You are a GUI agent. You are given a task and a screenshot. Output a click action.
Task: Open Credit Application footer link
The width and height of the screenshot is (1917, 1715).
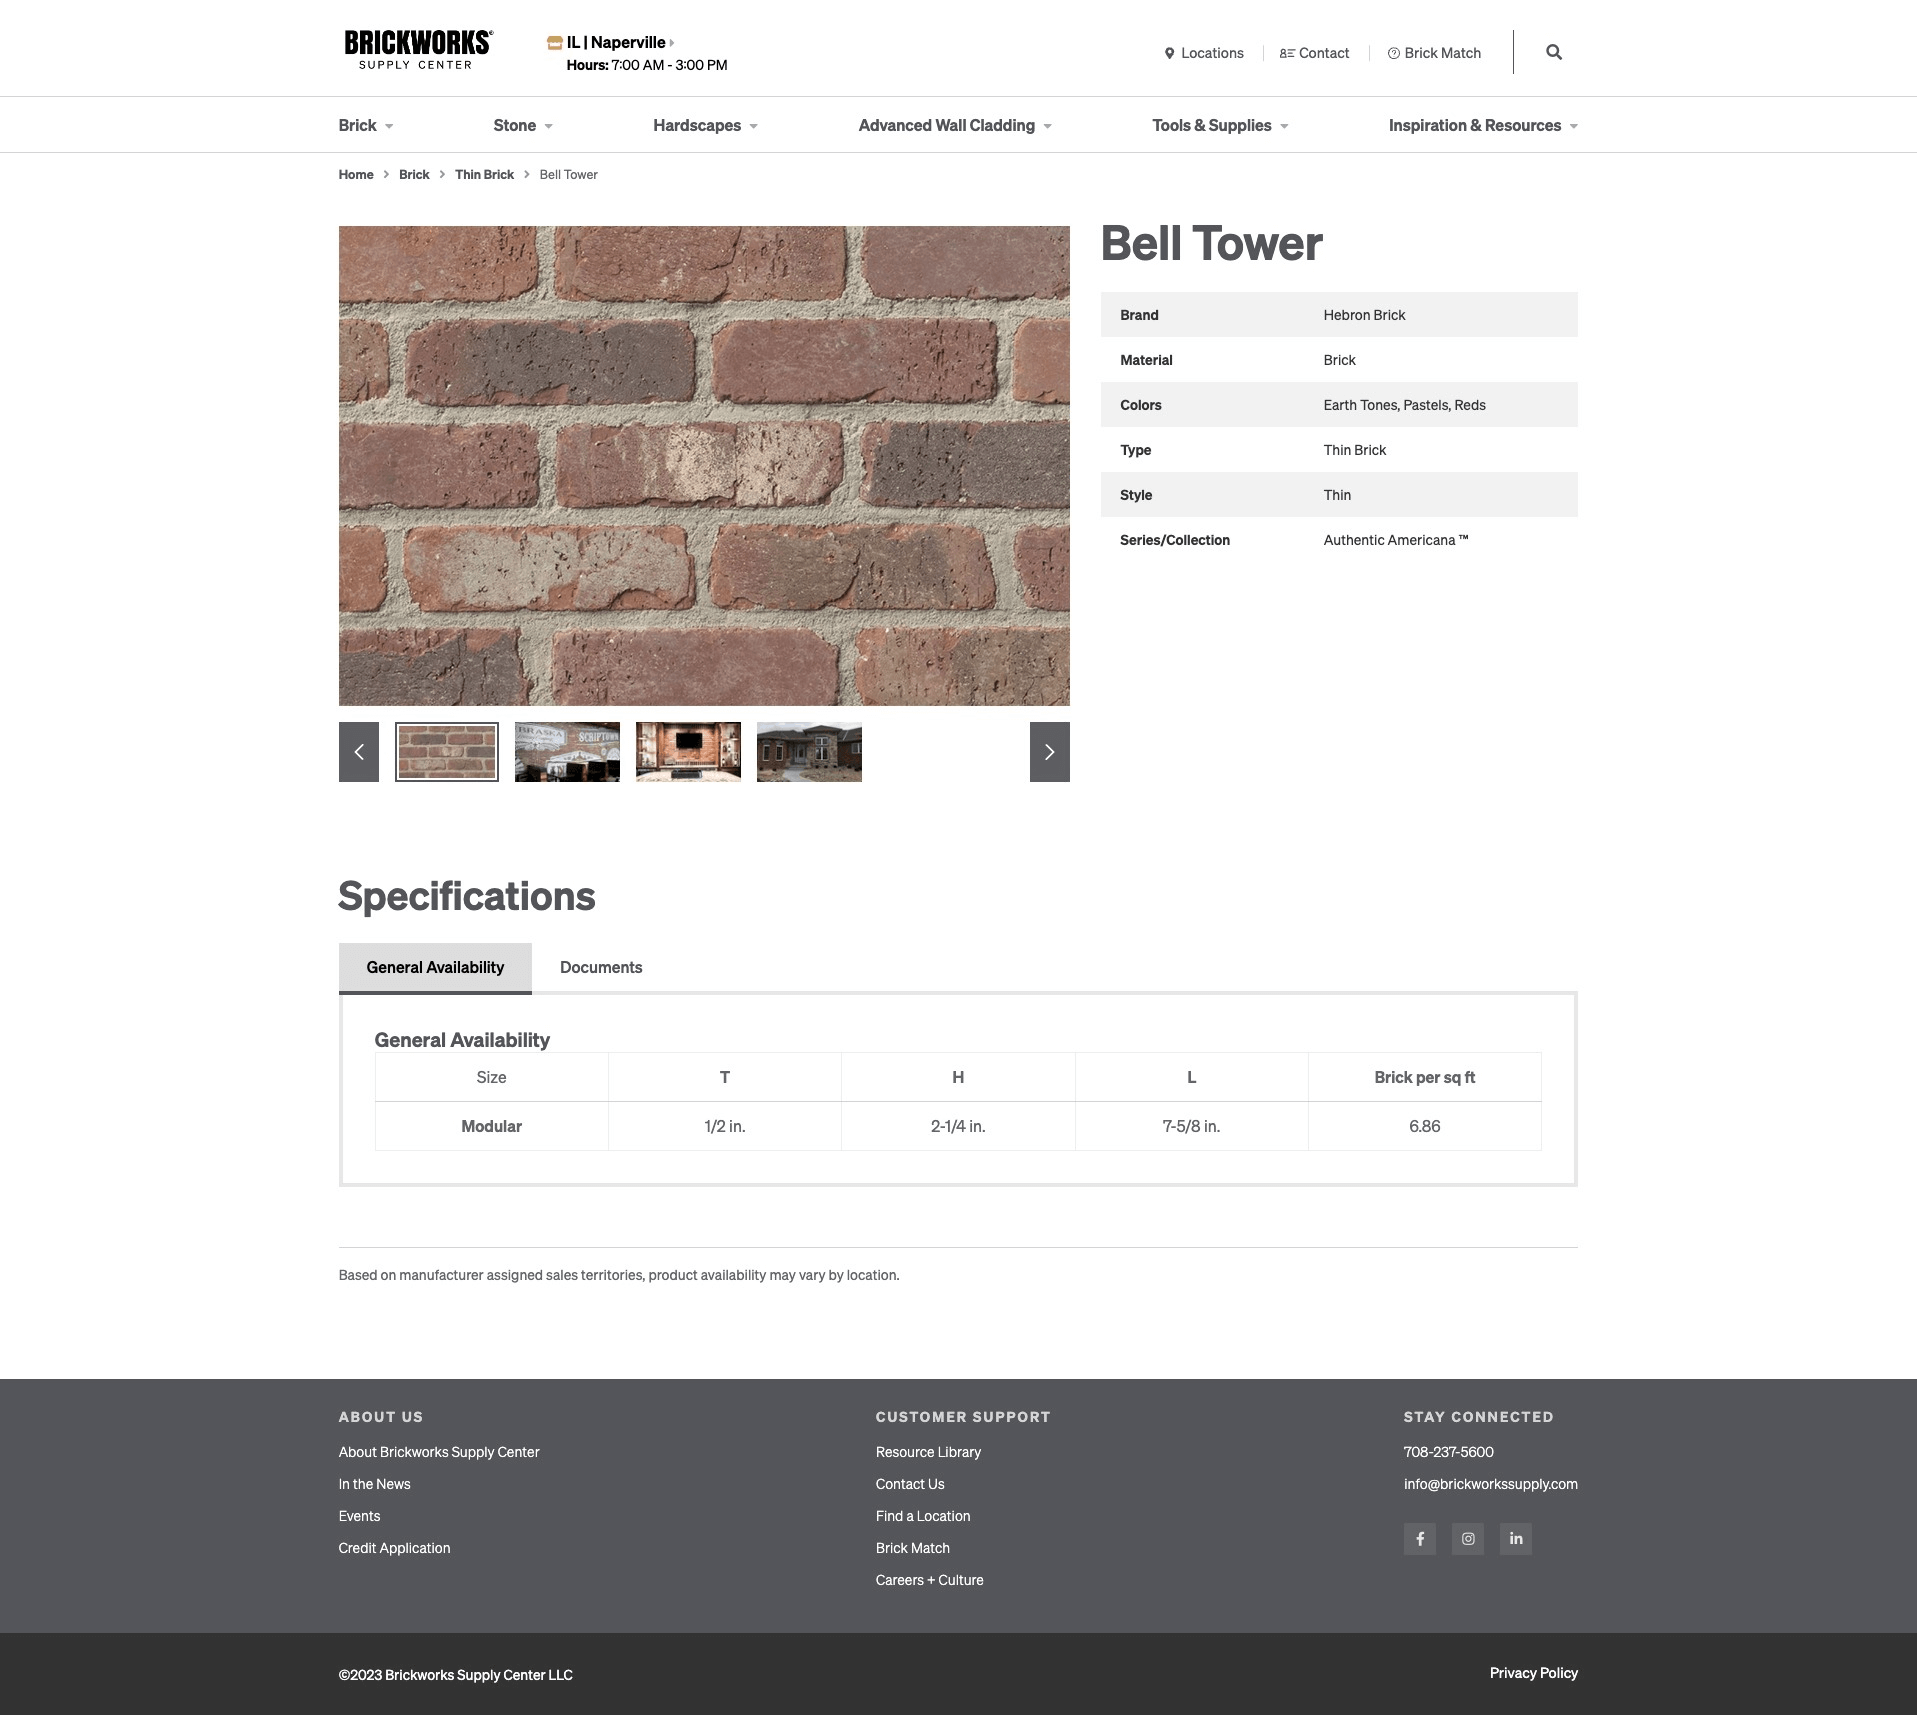pos(394,1548)
